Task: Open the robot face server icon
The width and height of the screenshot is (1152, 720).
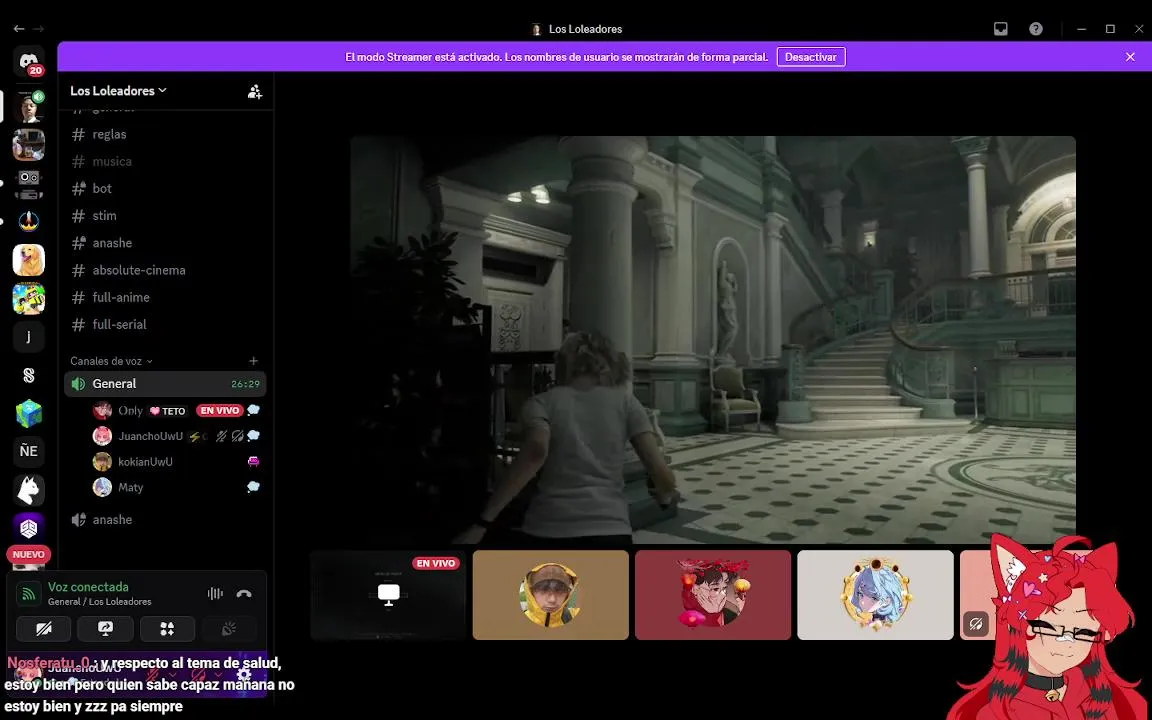Action: [29, 184]
